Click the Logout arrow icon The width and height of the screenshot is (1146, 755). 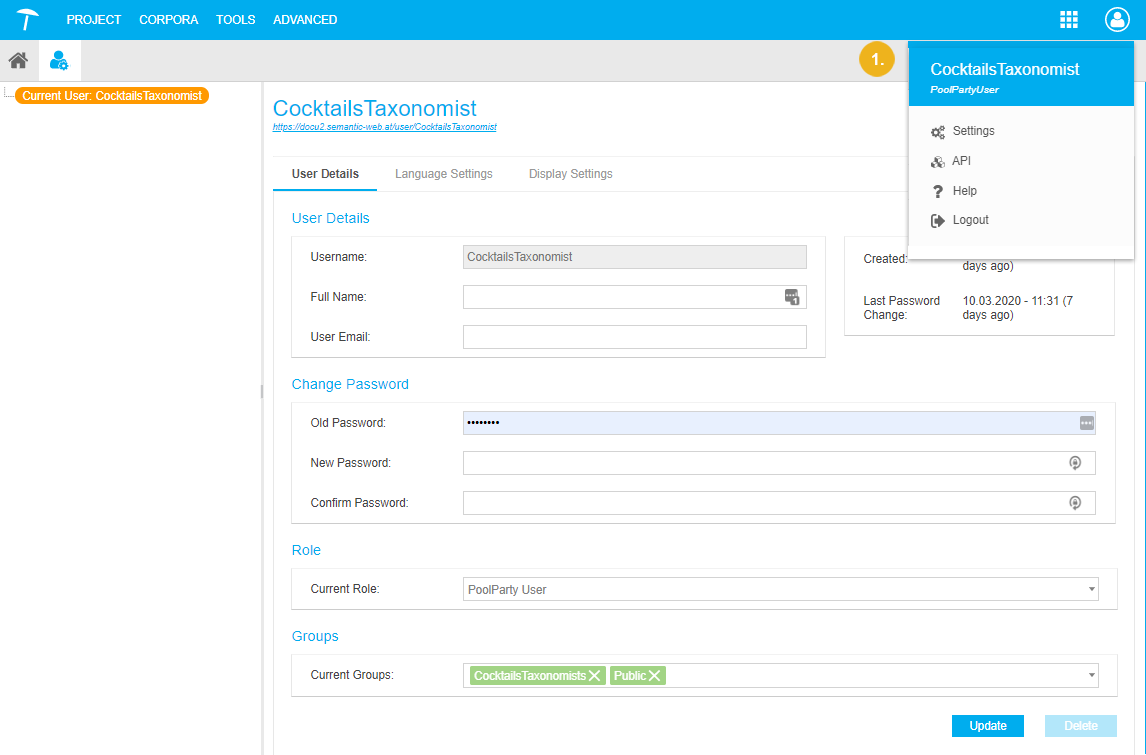pyautogui.click(x=938, y=221)
